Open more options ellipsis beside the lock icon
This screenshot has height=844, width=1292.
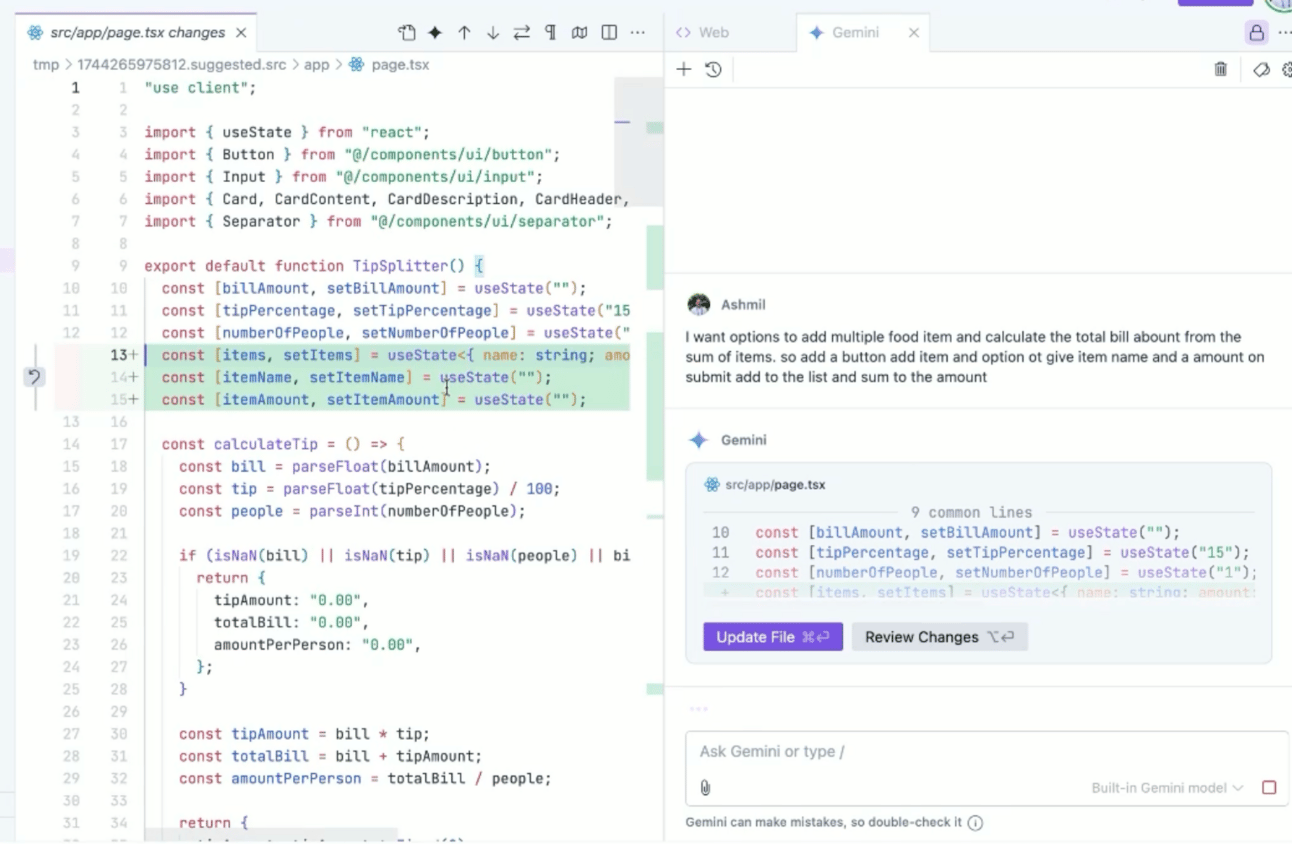1284,33
